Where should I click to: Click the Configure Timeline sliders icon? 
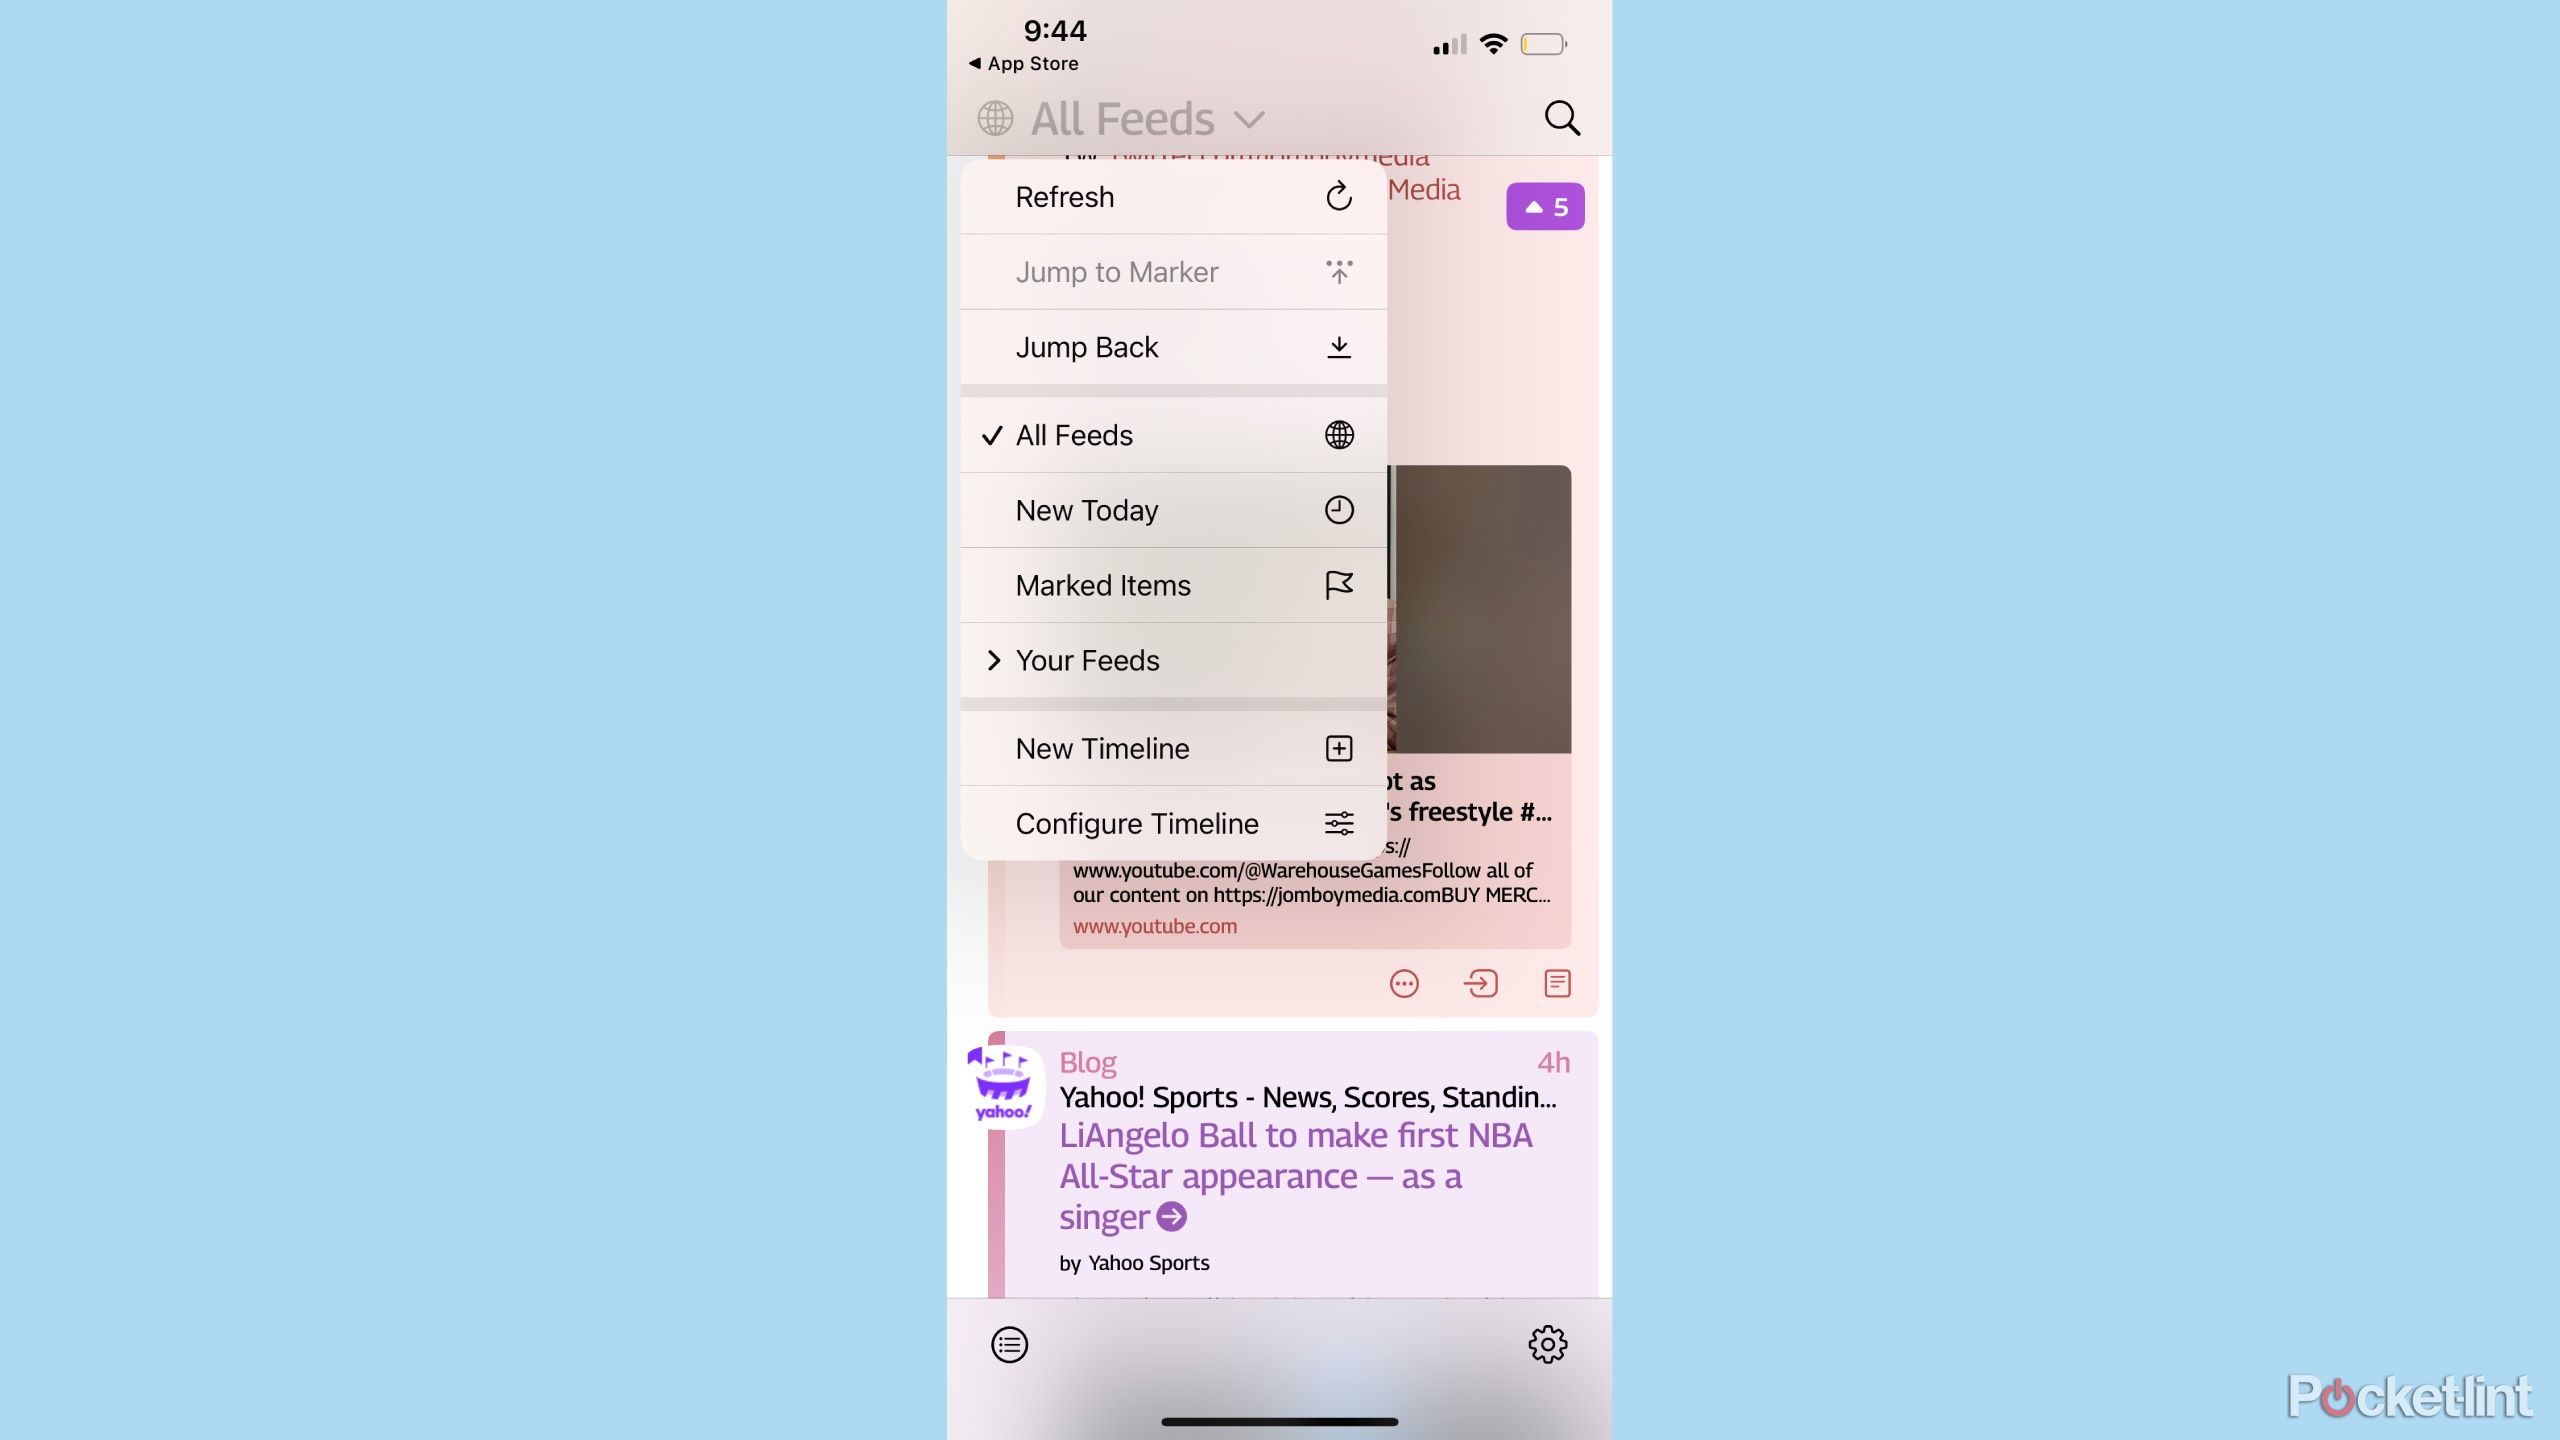point(1338,823)
